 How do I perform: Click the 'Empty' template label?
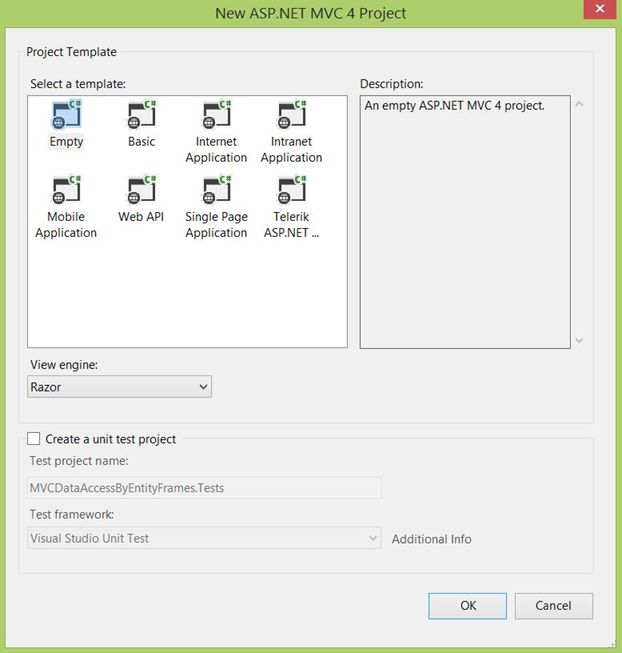pyautogui.click(x=66, y=142)
